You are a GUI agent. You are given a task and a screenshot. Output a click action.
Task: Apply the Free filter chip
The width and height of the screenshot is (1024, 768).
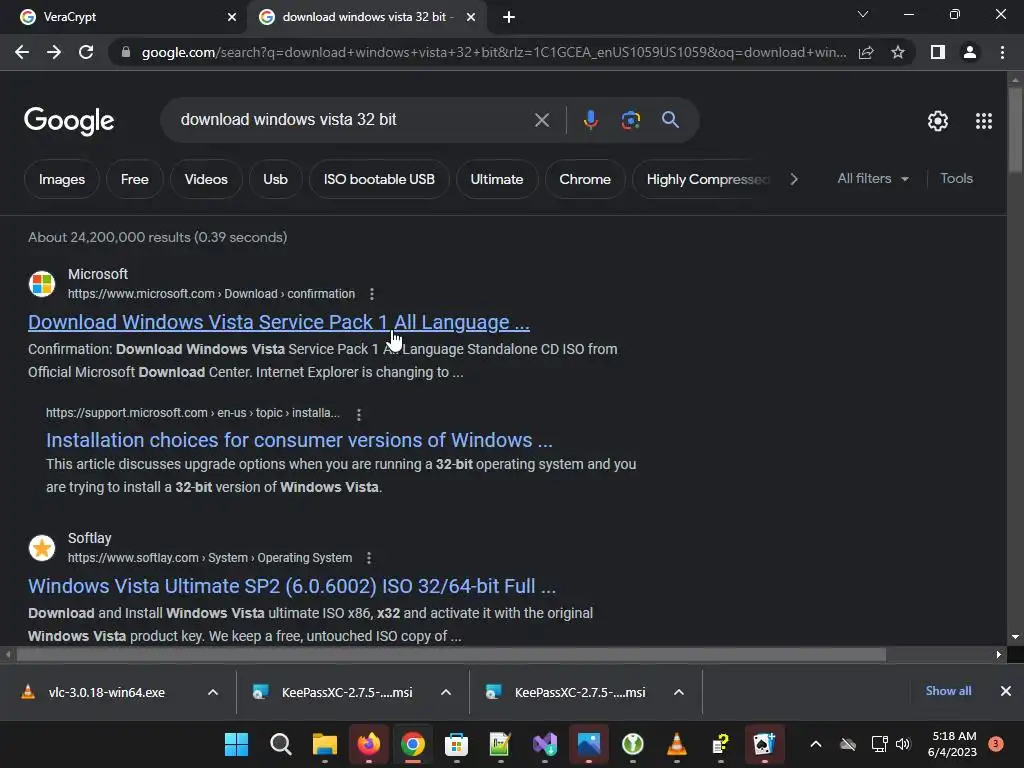tap(135, 179)
